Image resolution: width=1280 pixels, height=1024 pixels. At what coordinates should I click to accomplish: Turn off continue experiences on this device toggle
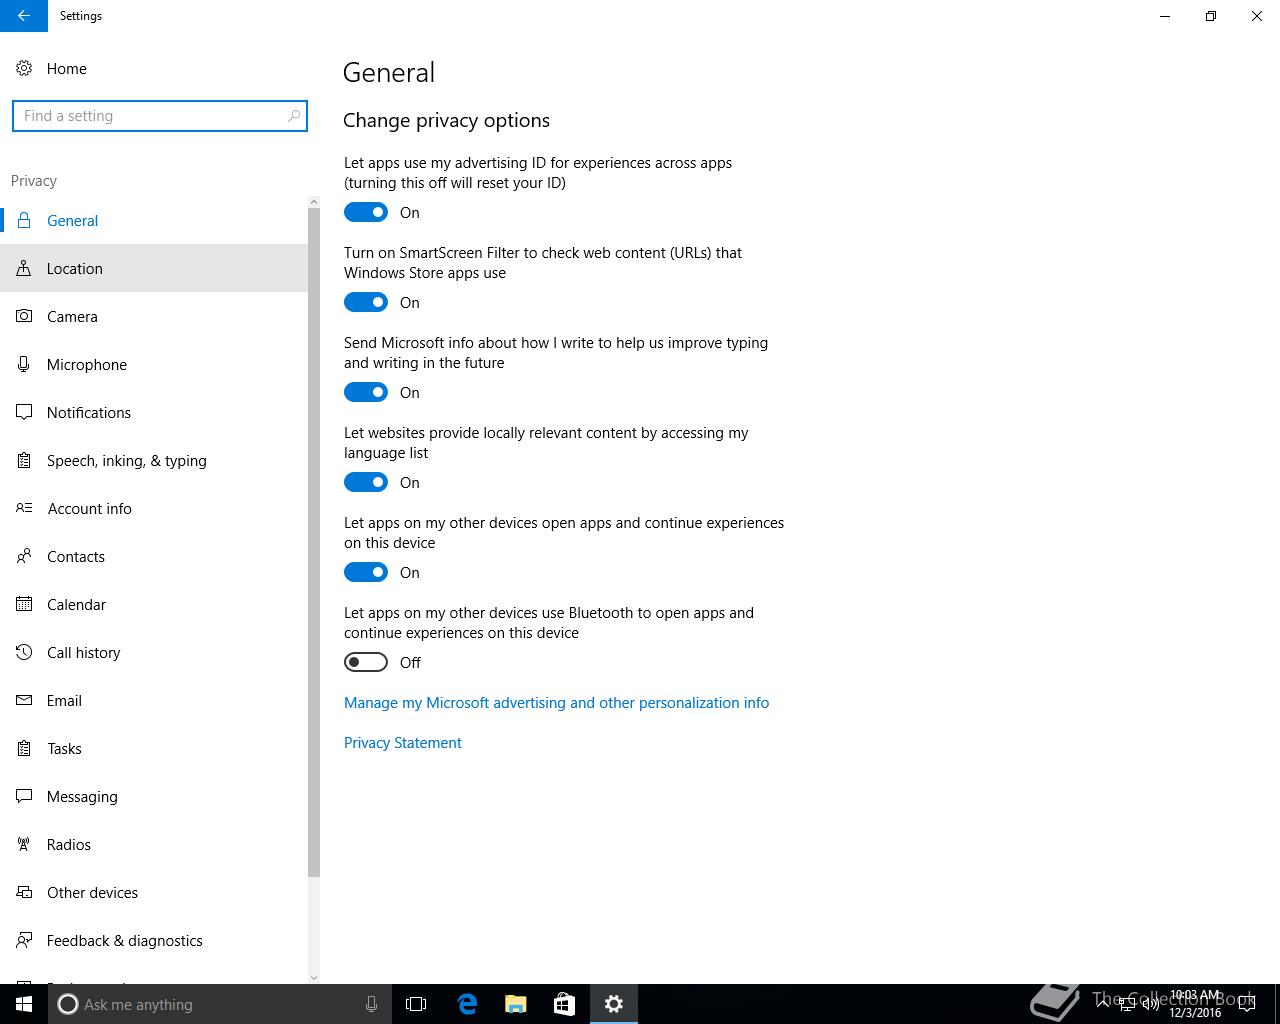pos(366,572)
